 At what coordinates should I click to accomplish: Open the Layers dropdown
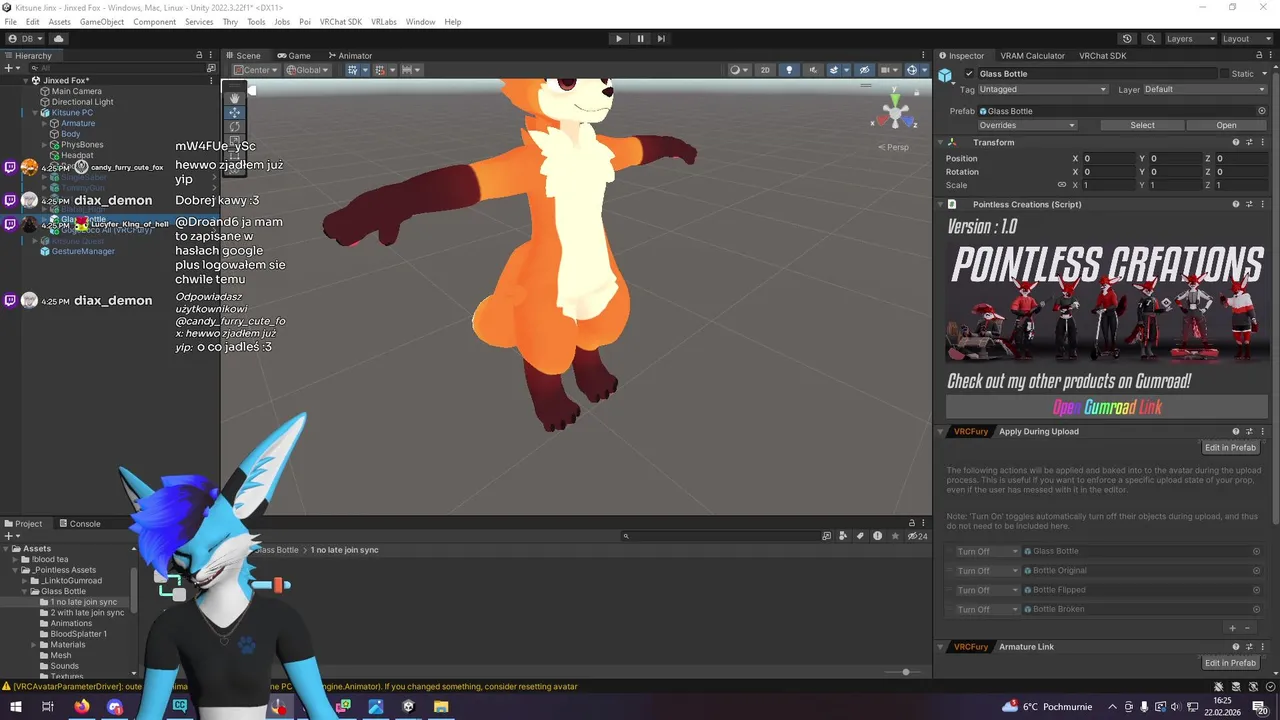coord(1190,39)
